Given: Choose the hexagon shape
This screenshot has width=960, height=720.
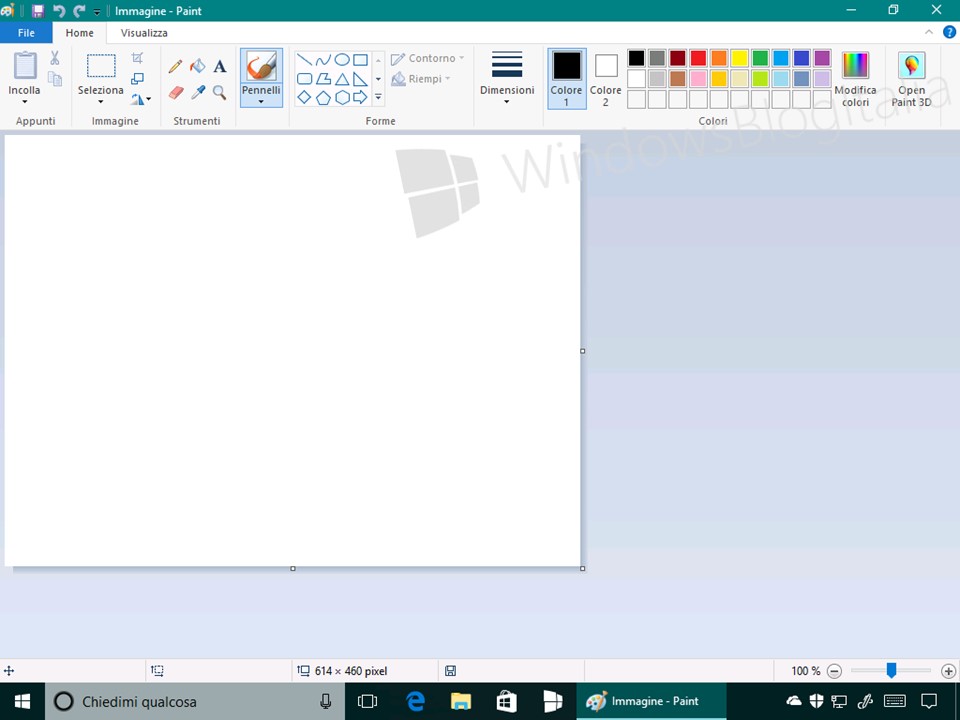Looking at the screenshot, I should [342, 97].
